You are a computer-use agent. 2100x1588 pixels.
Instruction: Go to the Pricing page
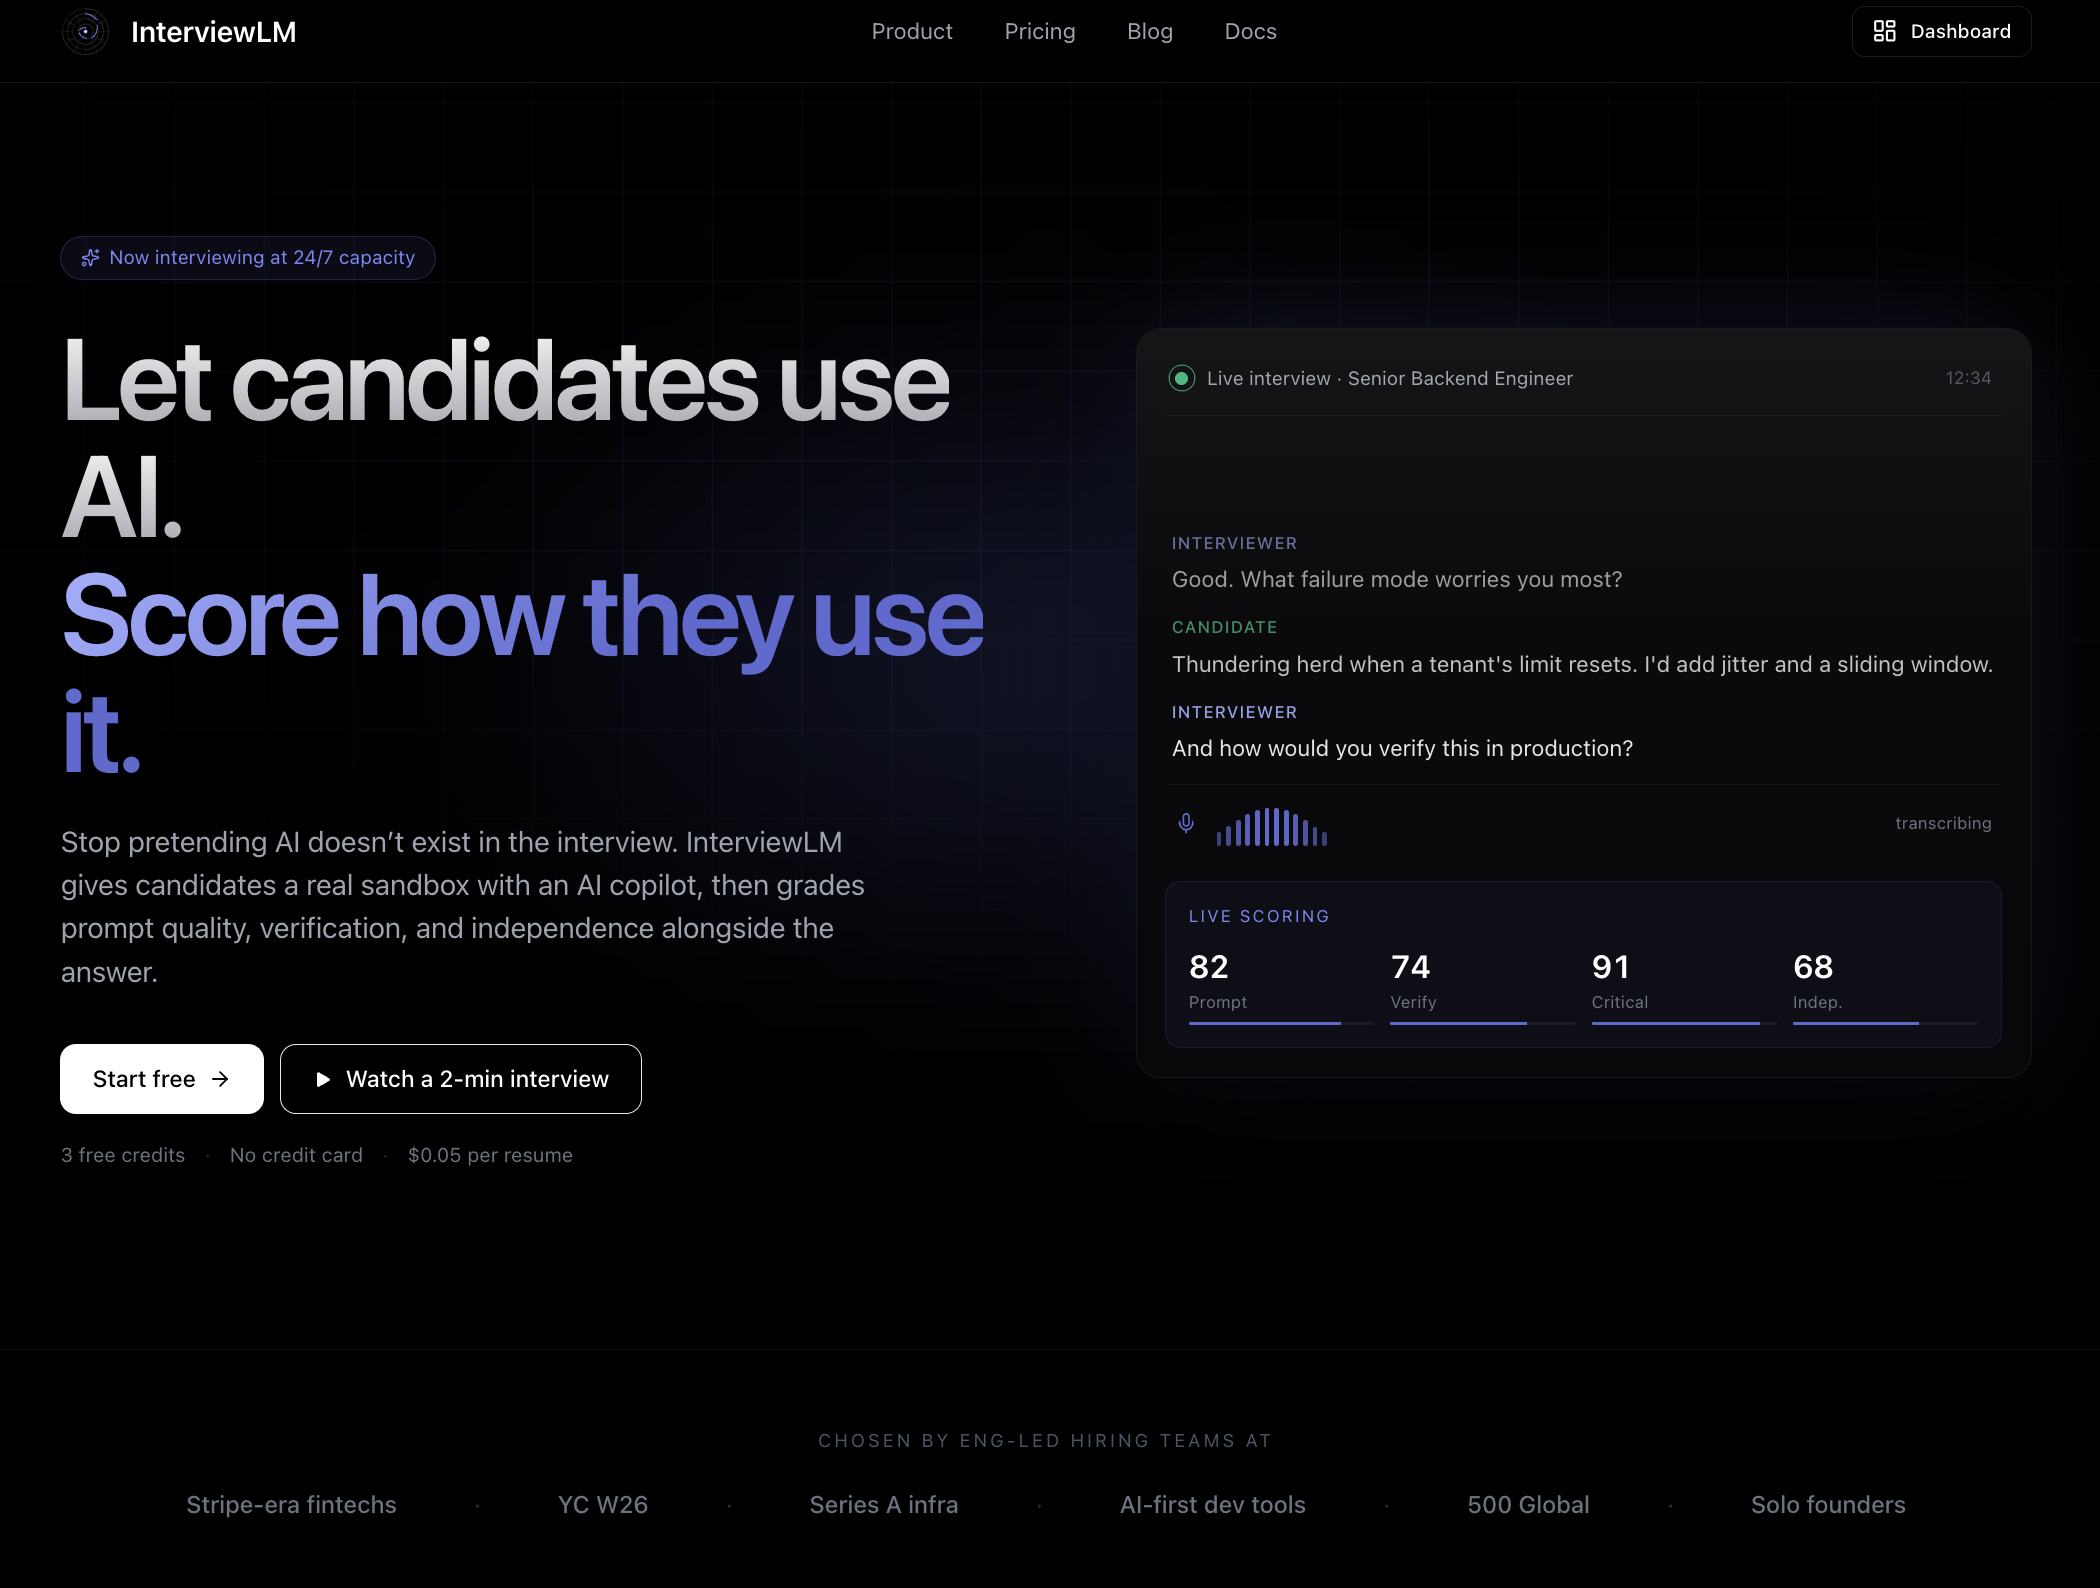point(1040,32)
